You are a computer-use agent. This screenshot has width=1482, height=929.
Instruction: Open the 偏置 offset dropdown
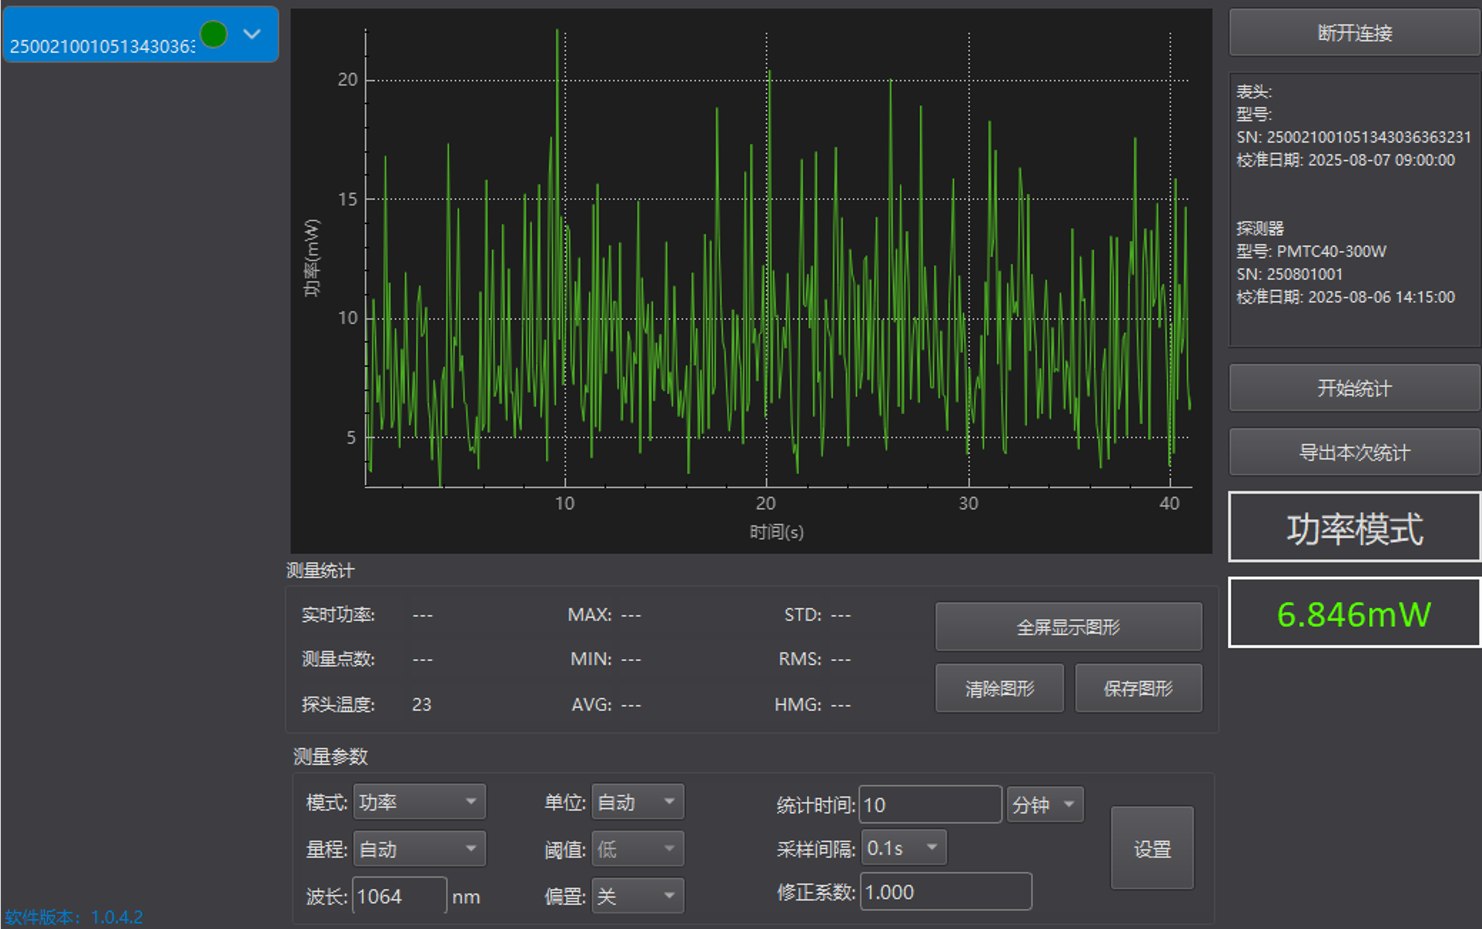[x=637, y=896]
